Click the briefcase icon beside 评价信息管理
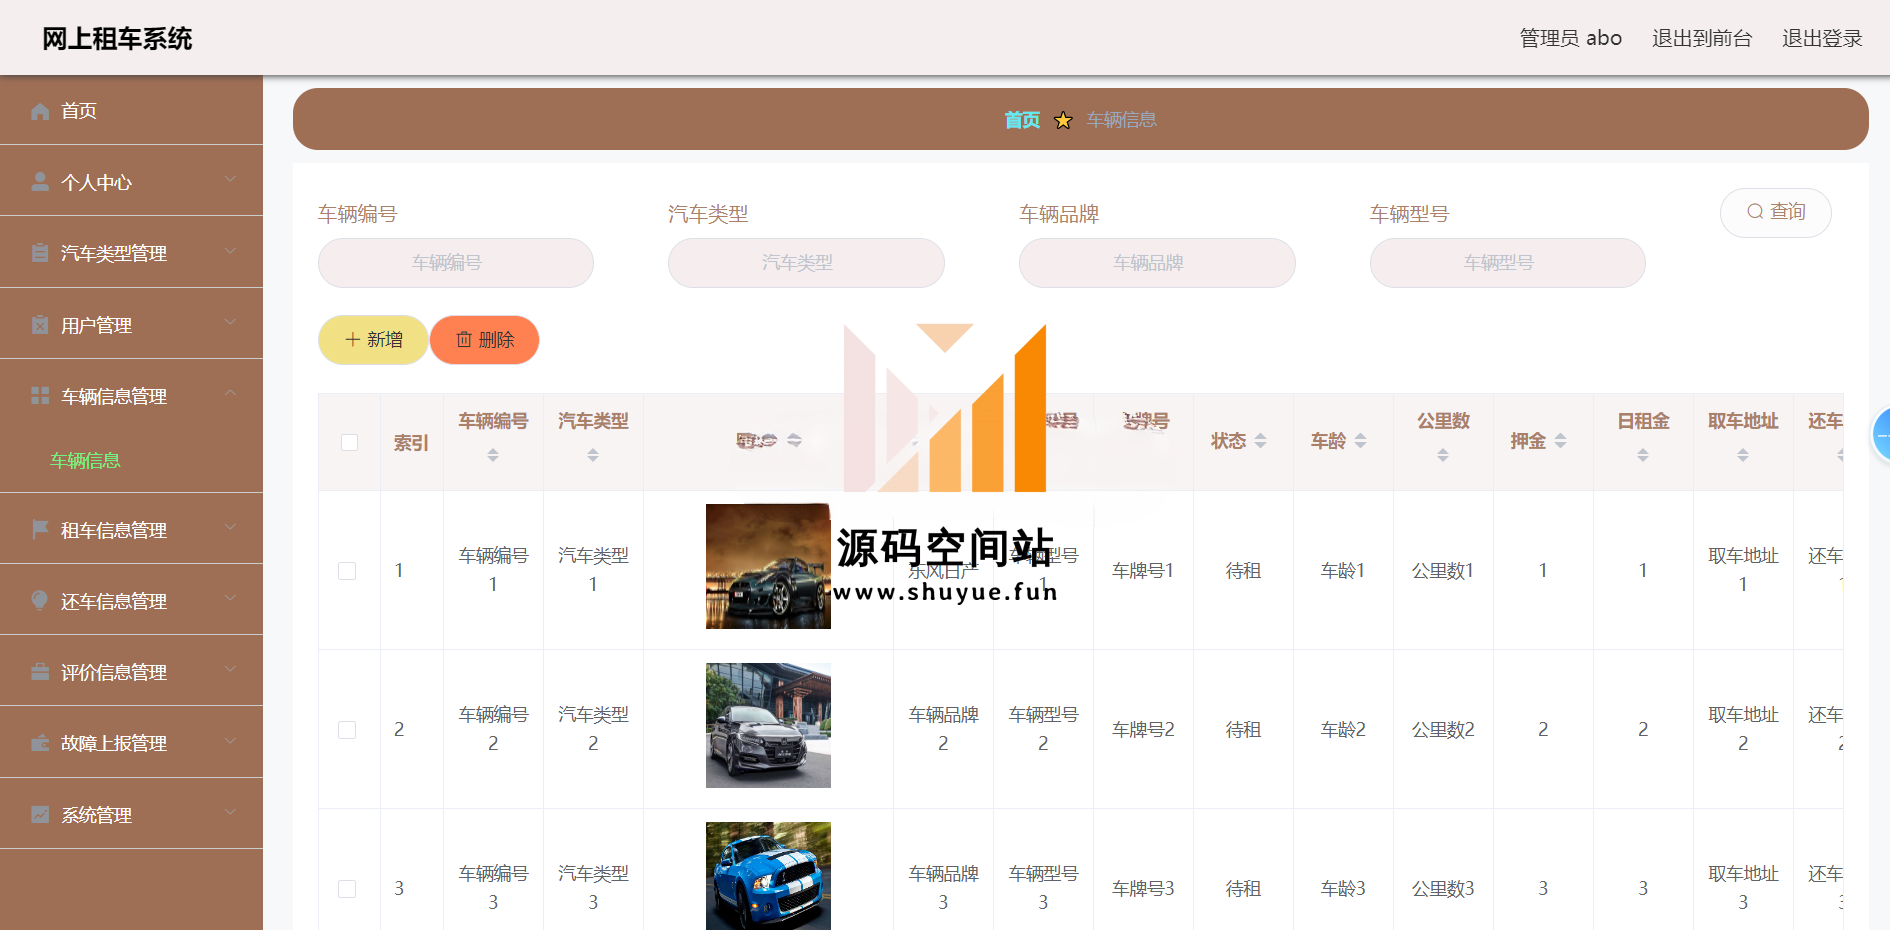1890x930 pixels. [x=40, y=672]
